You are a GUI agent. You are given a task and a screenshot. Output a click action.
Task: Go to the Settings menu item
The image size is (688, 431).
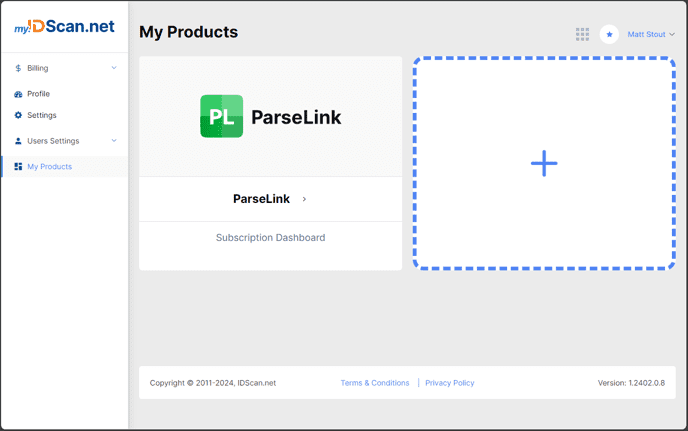(x=42, y=115)
